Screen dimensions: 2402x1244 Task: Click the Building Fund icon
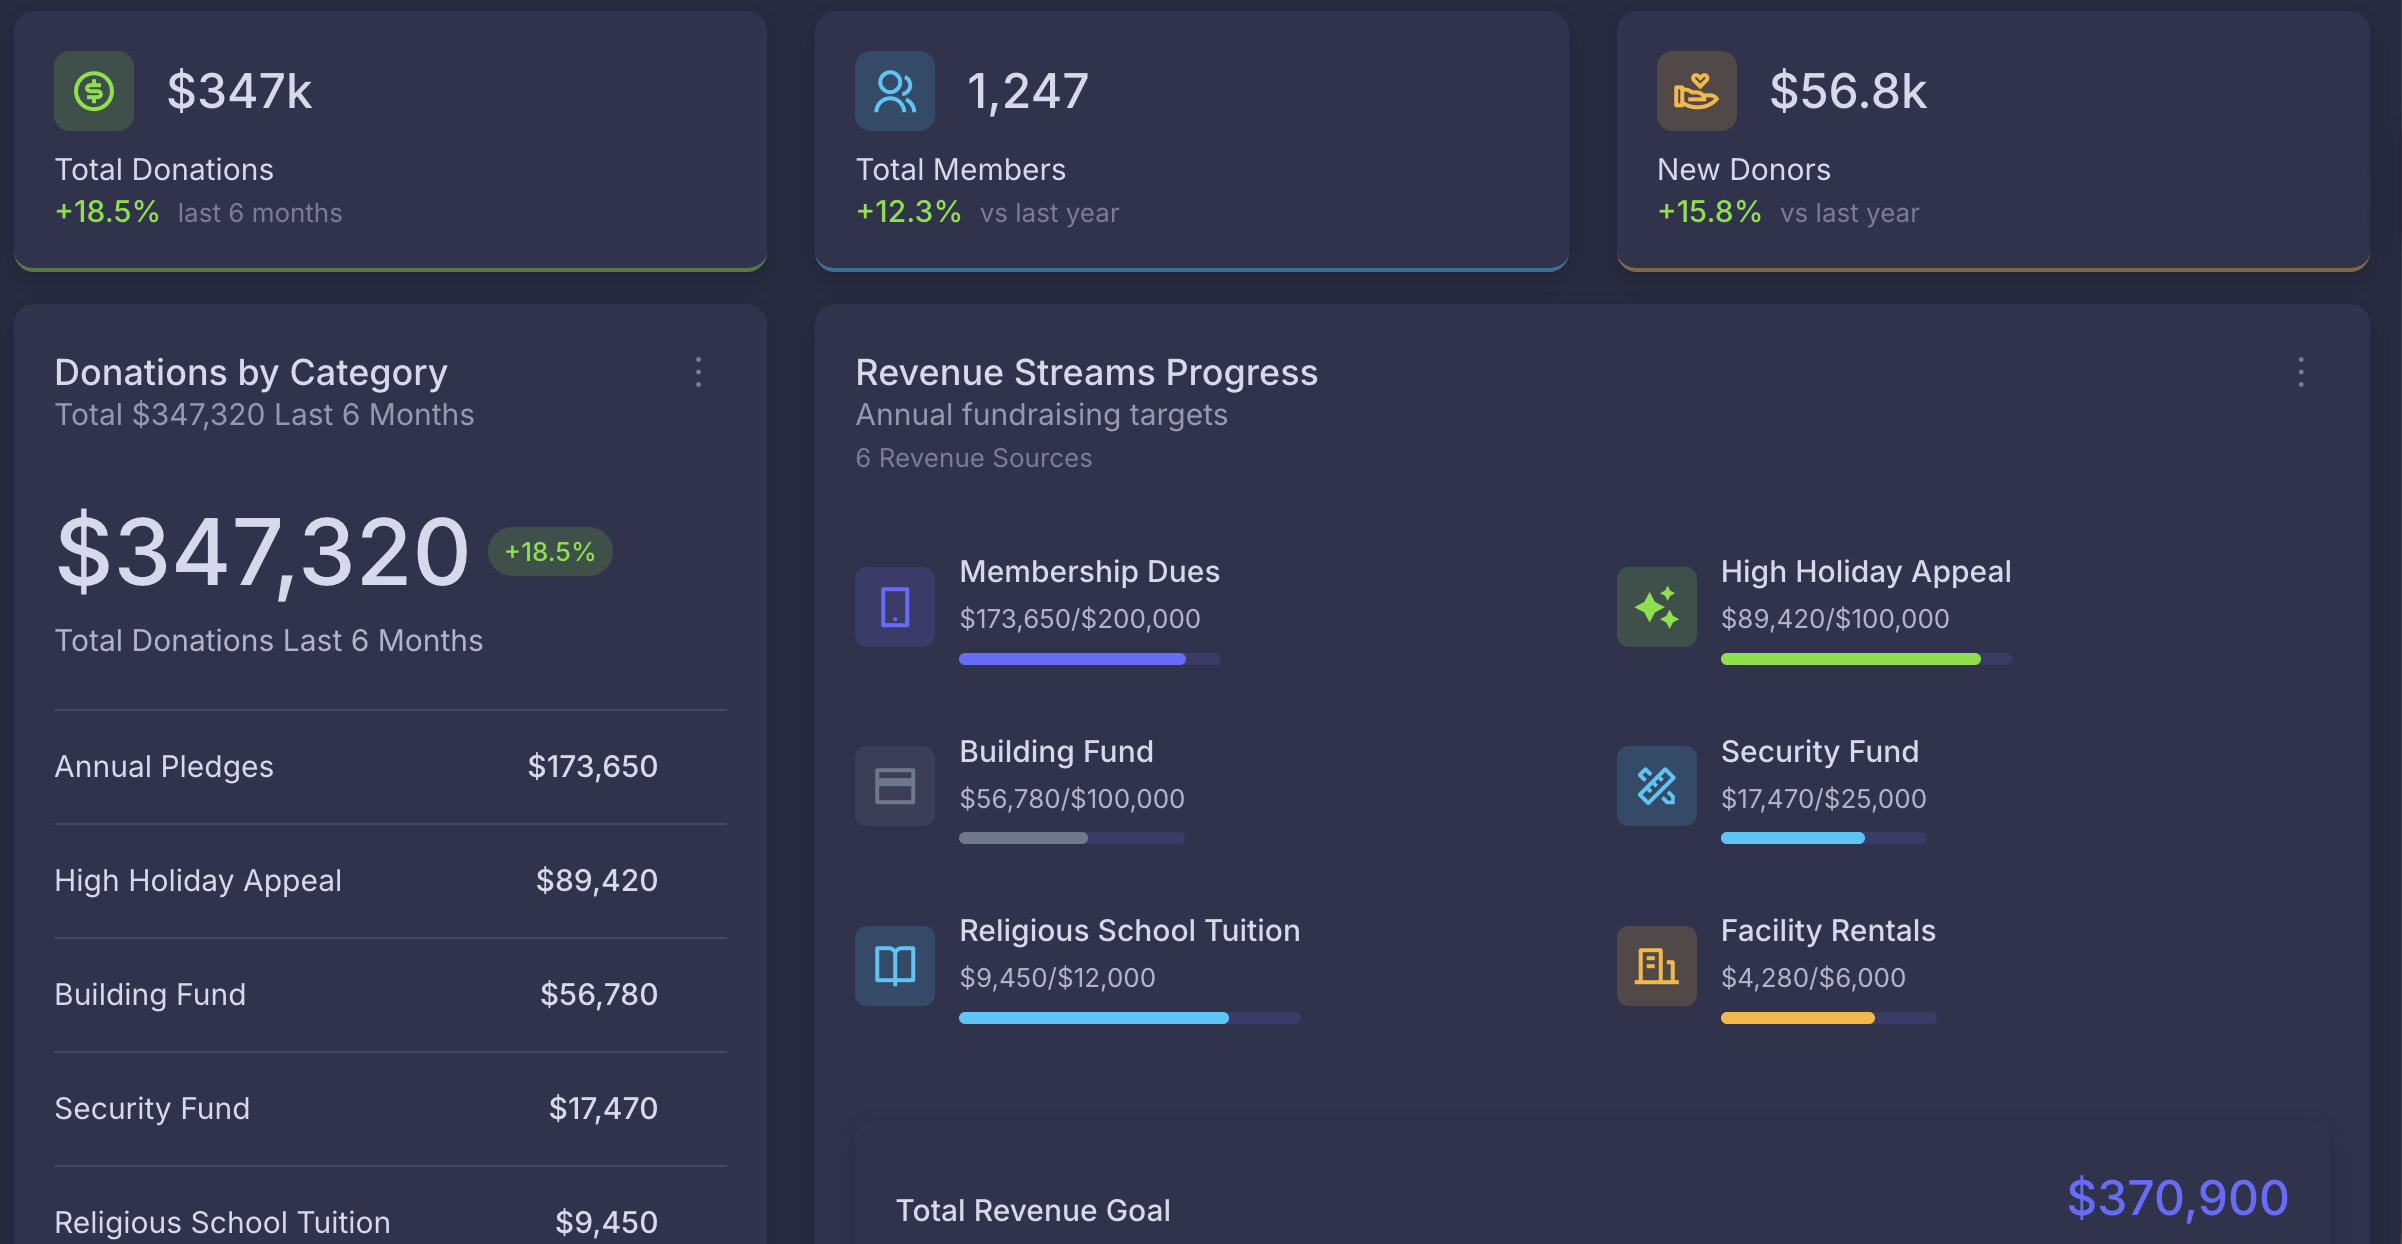pos(895,786)
